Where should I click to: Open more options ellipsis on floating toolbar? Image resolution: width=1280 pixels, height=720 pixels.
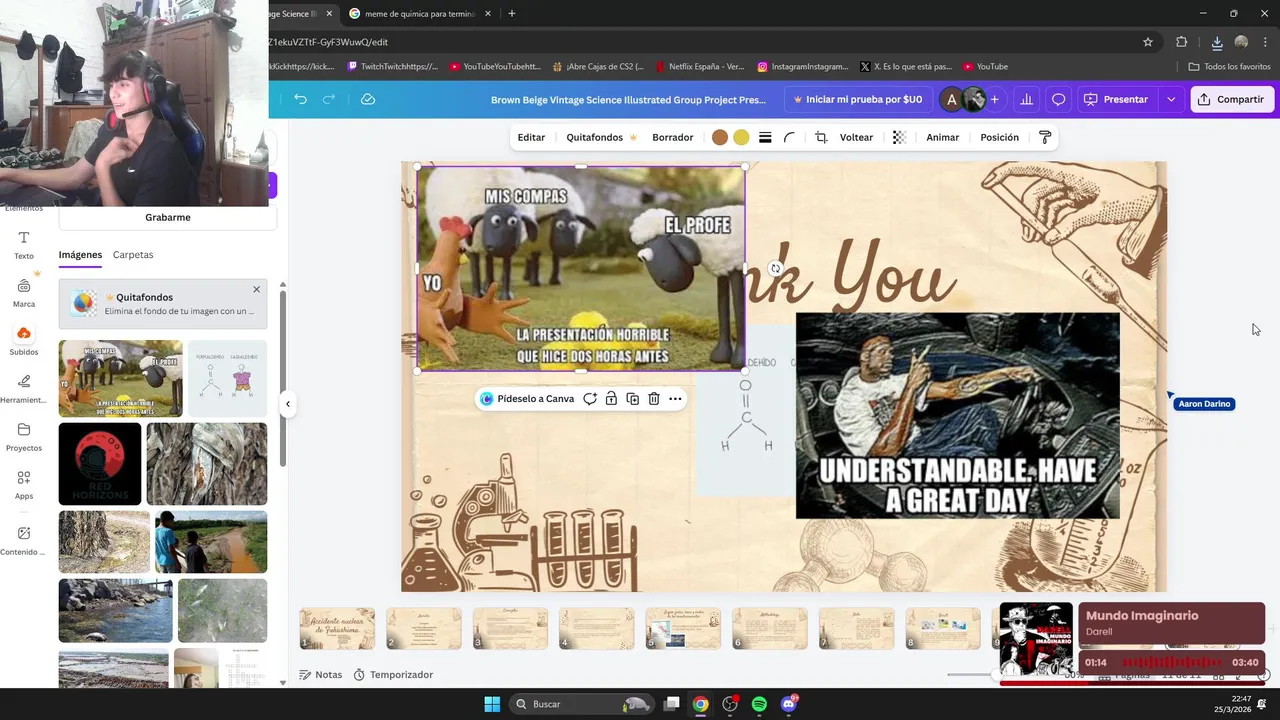(675, 399)
